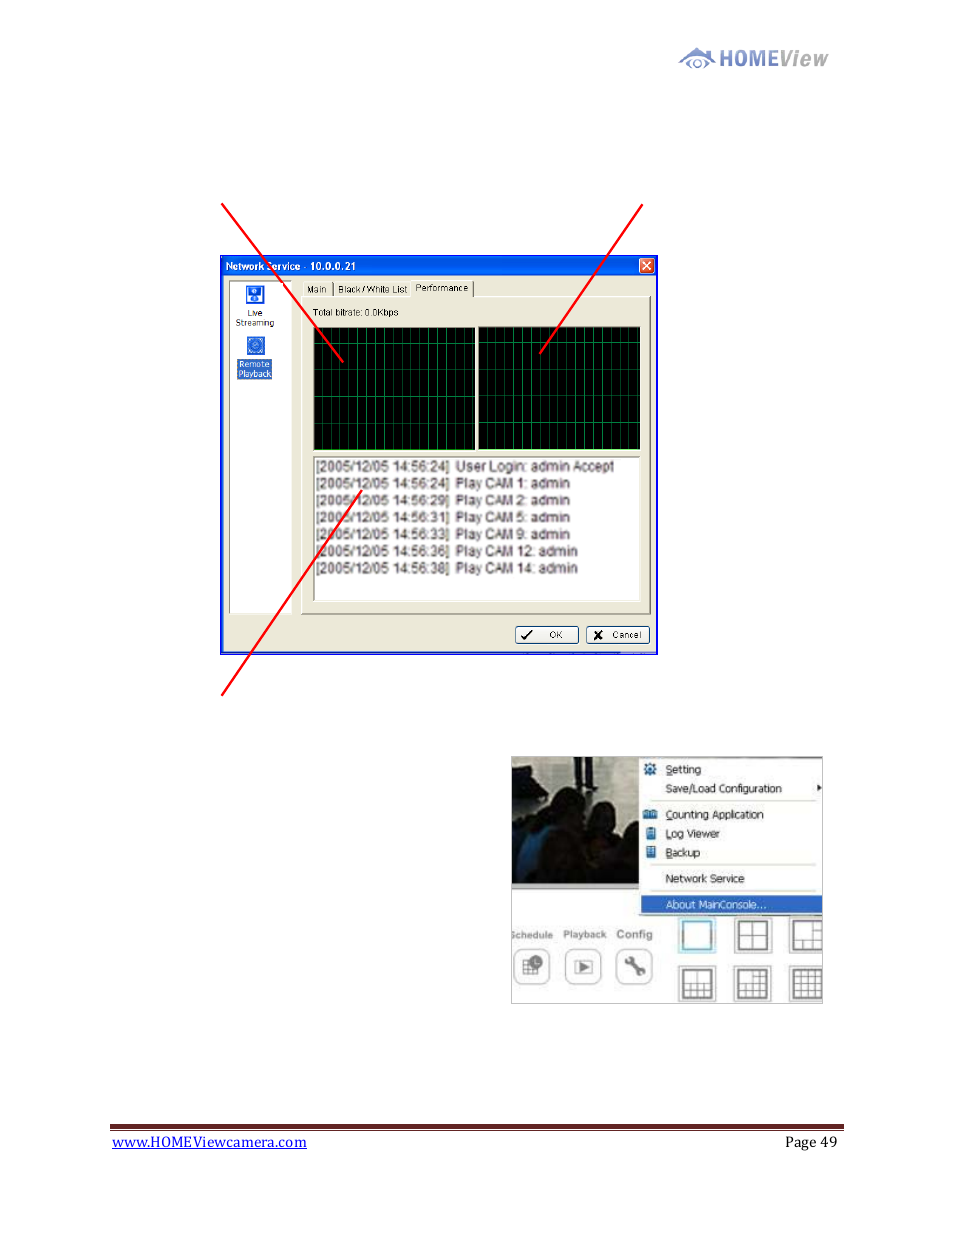
Task: Expand the Save/Load Configuration submenu
Action: [731, 789]
